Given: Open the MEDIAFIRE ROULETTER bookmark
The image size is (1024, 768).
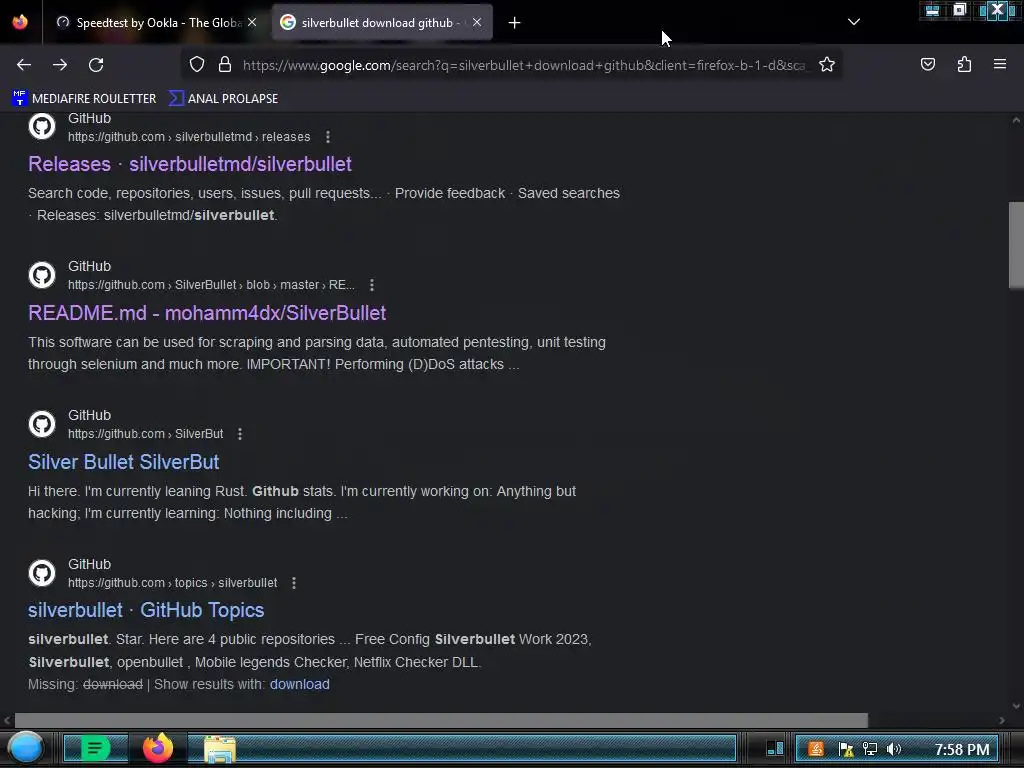Looking at the screenshot, I should tap(84, 99).
